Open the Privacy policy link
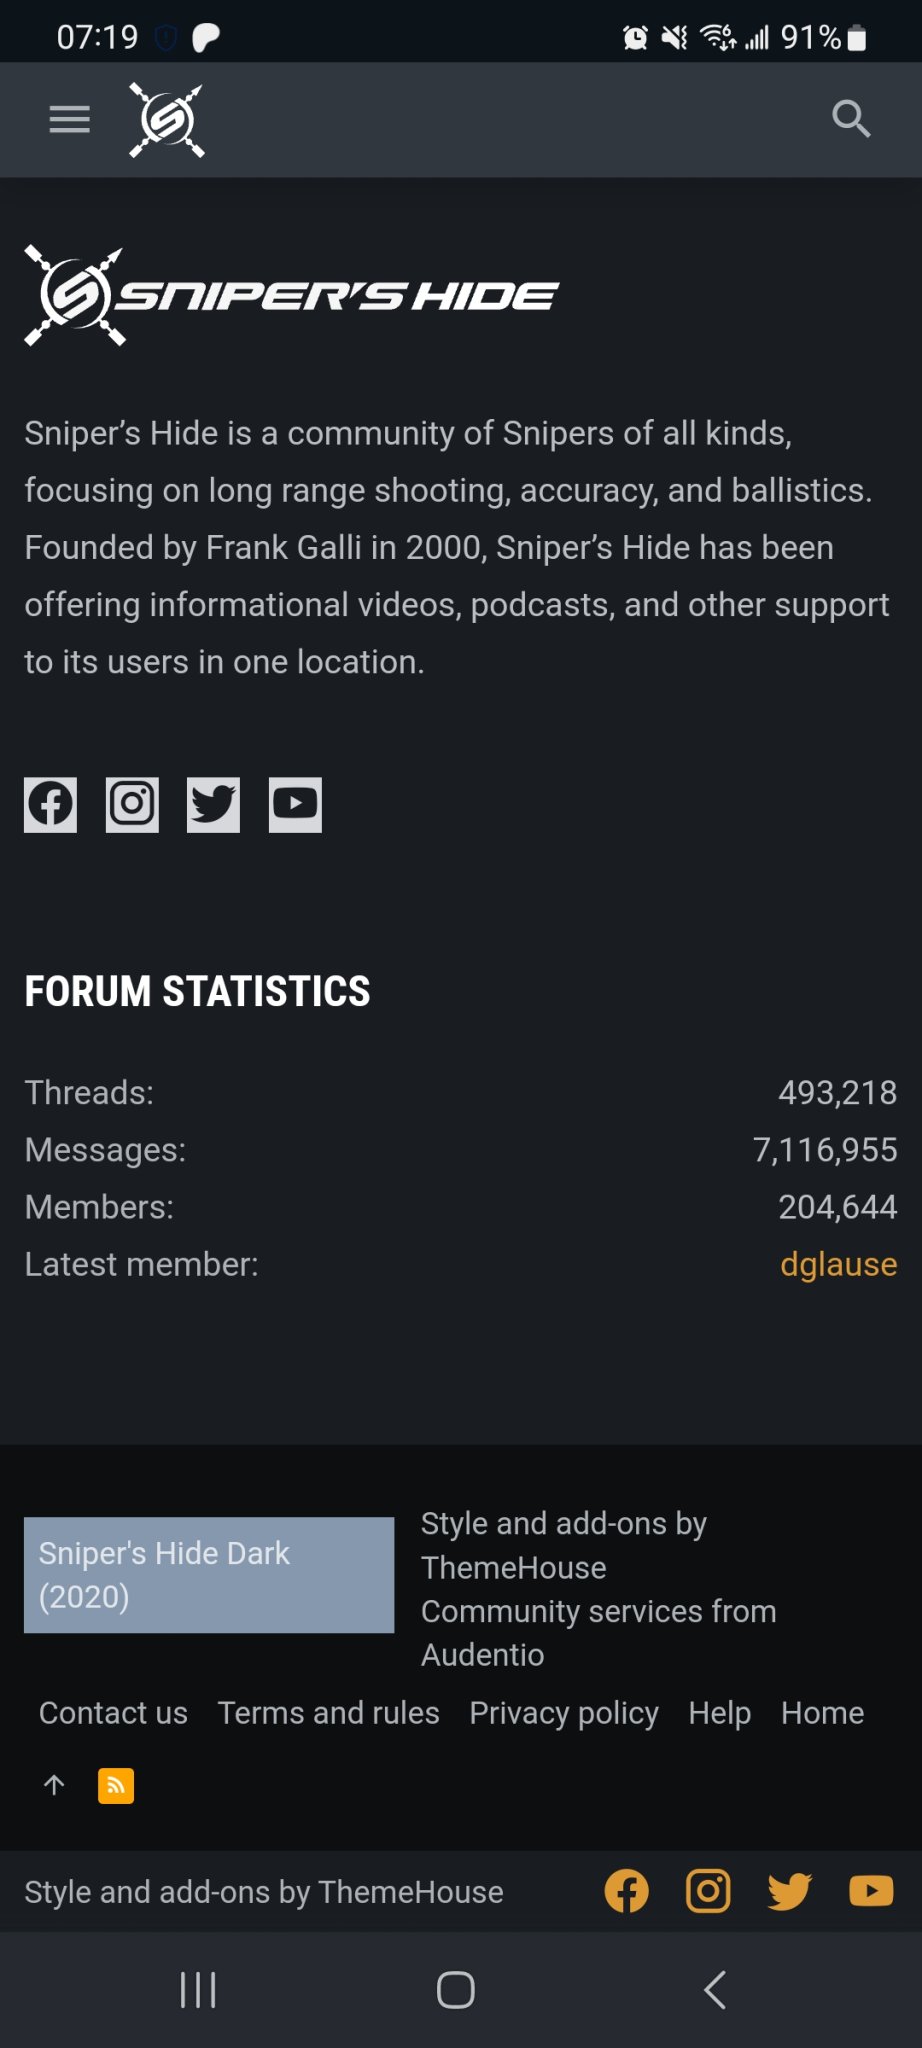Image resolution: width=922 pixels, height=2048 pixels. pos(564,1713)
